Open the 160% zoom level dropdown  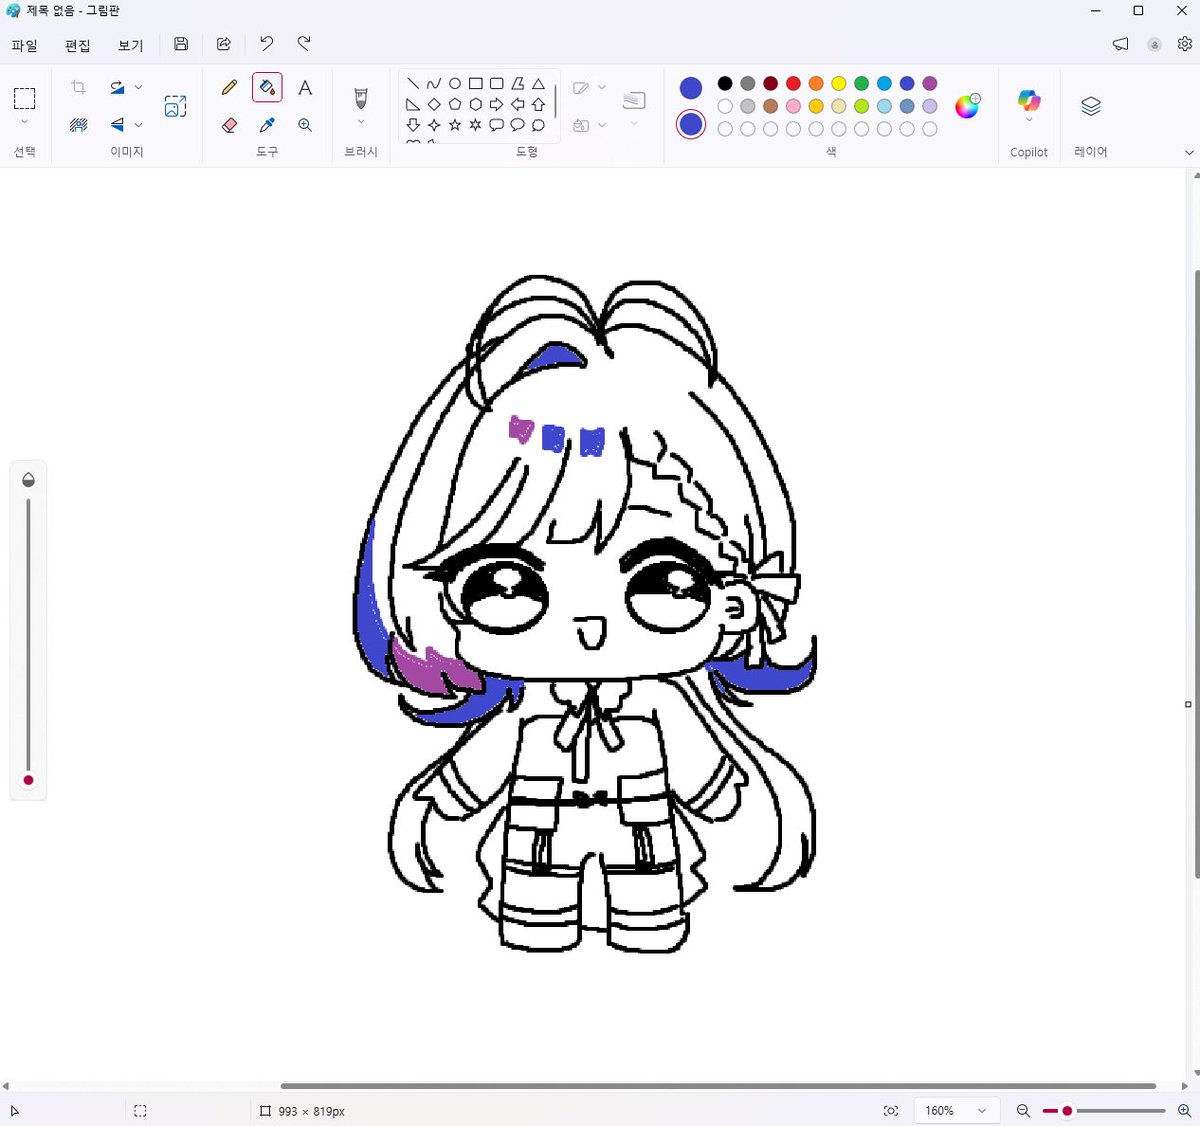point(955,1111)
